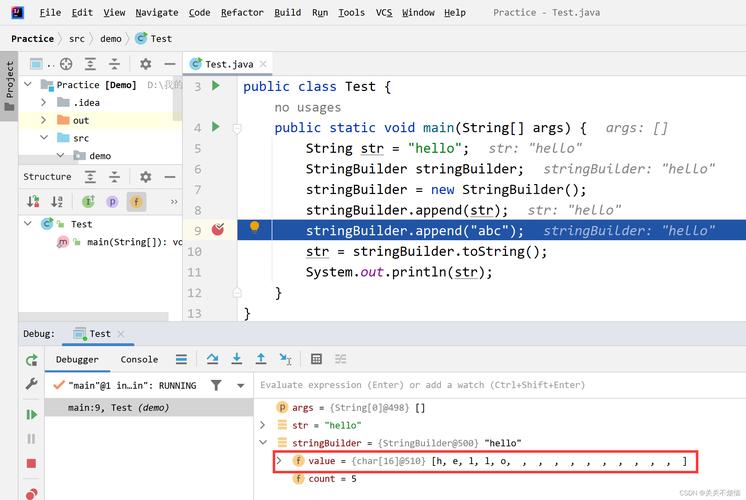Click the run gutter arrow beside main method
This screenshot has width=746, height=500.
215,128
